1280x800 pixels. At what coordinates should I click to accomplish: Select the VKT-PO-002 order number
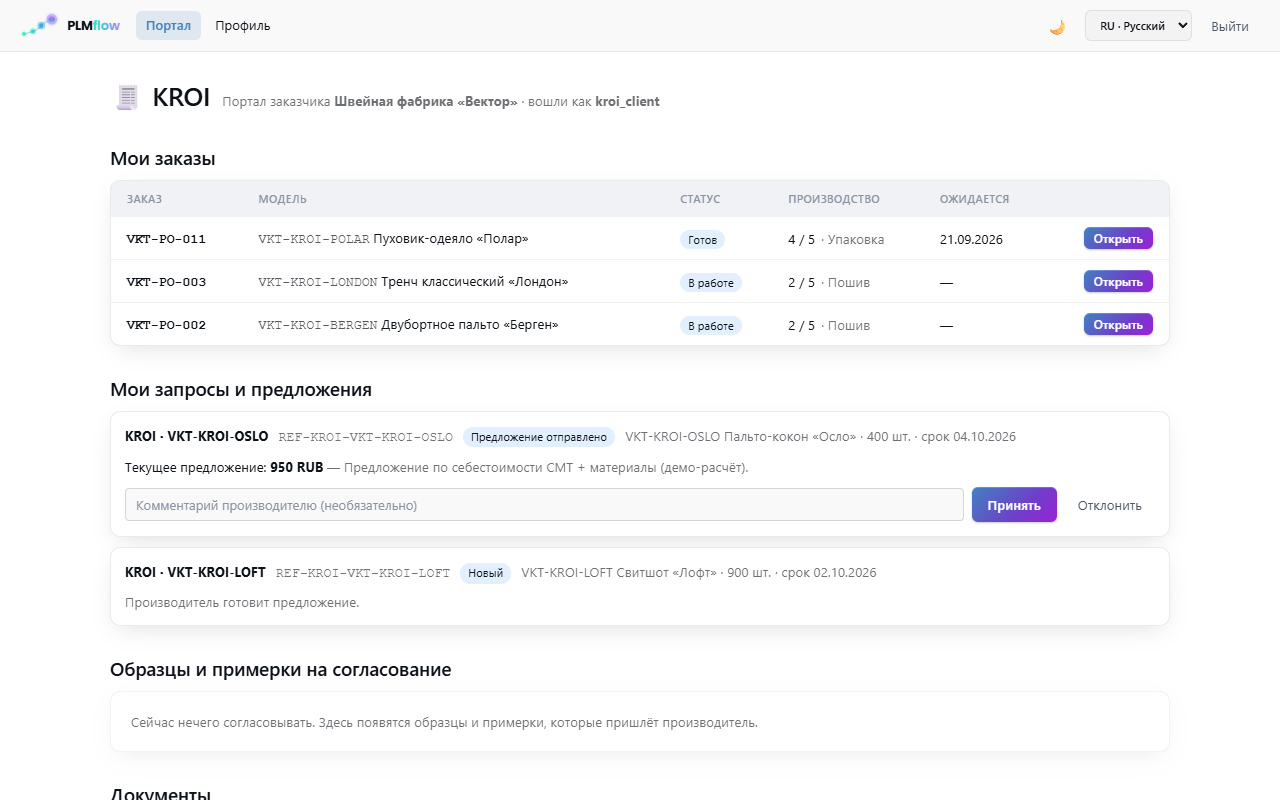coord(166,325)
